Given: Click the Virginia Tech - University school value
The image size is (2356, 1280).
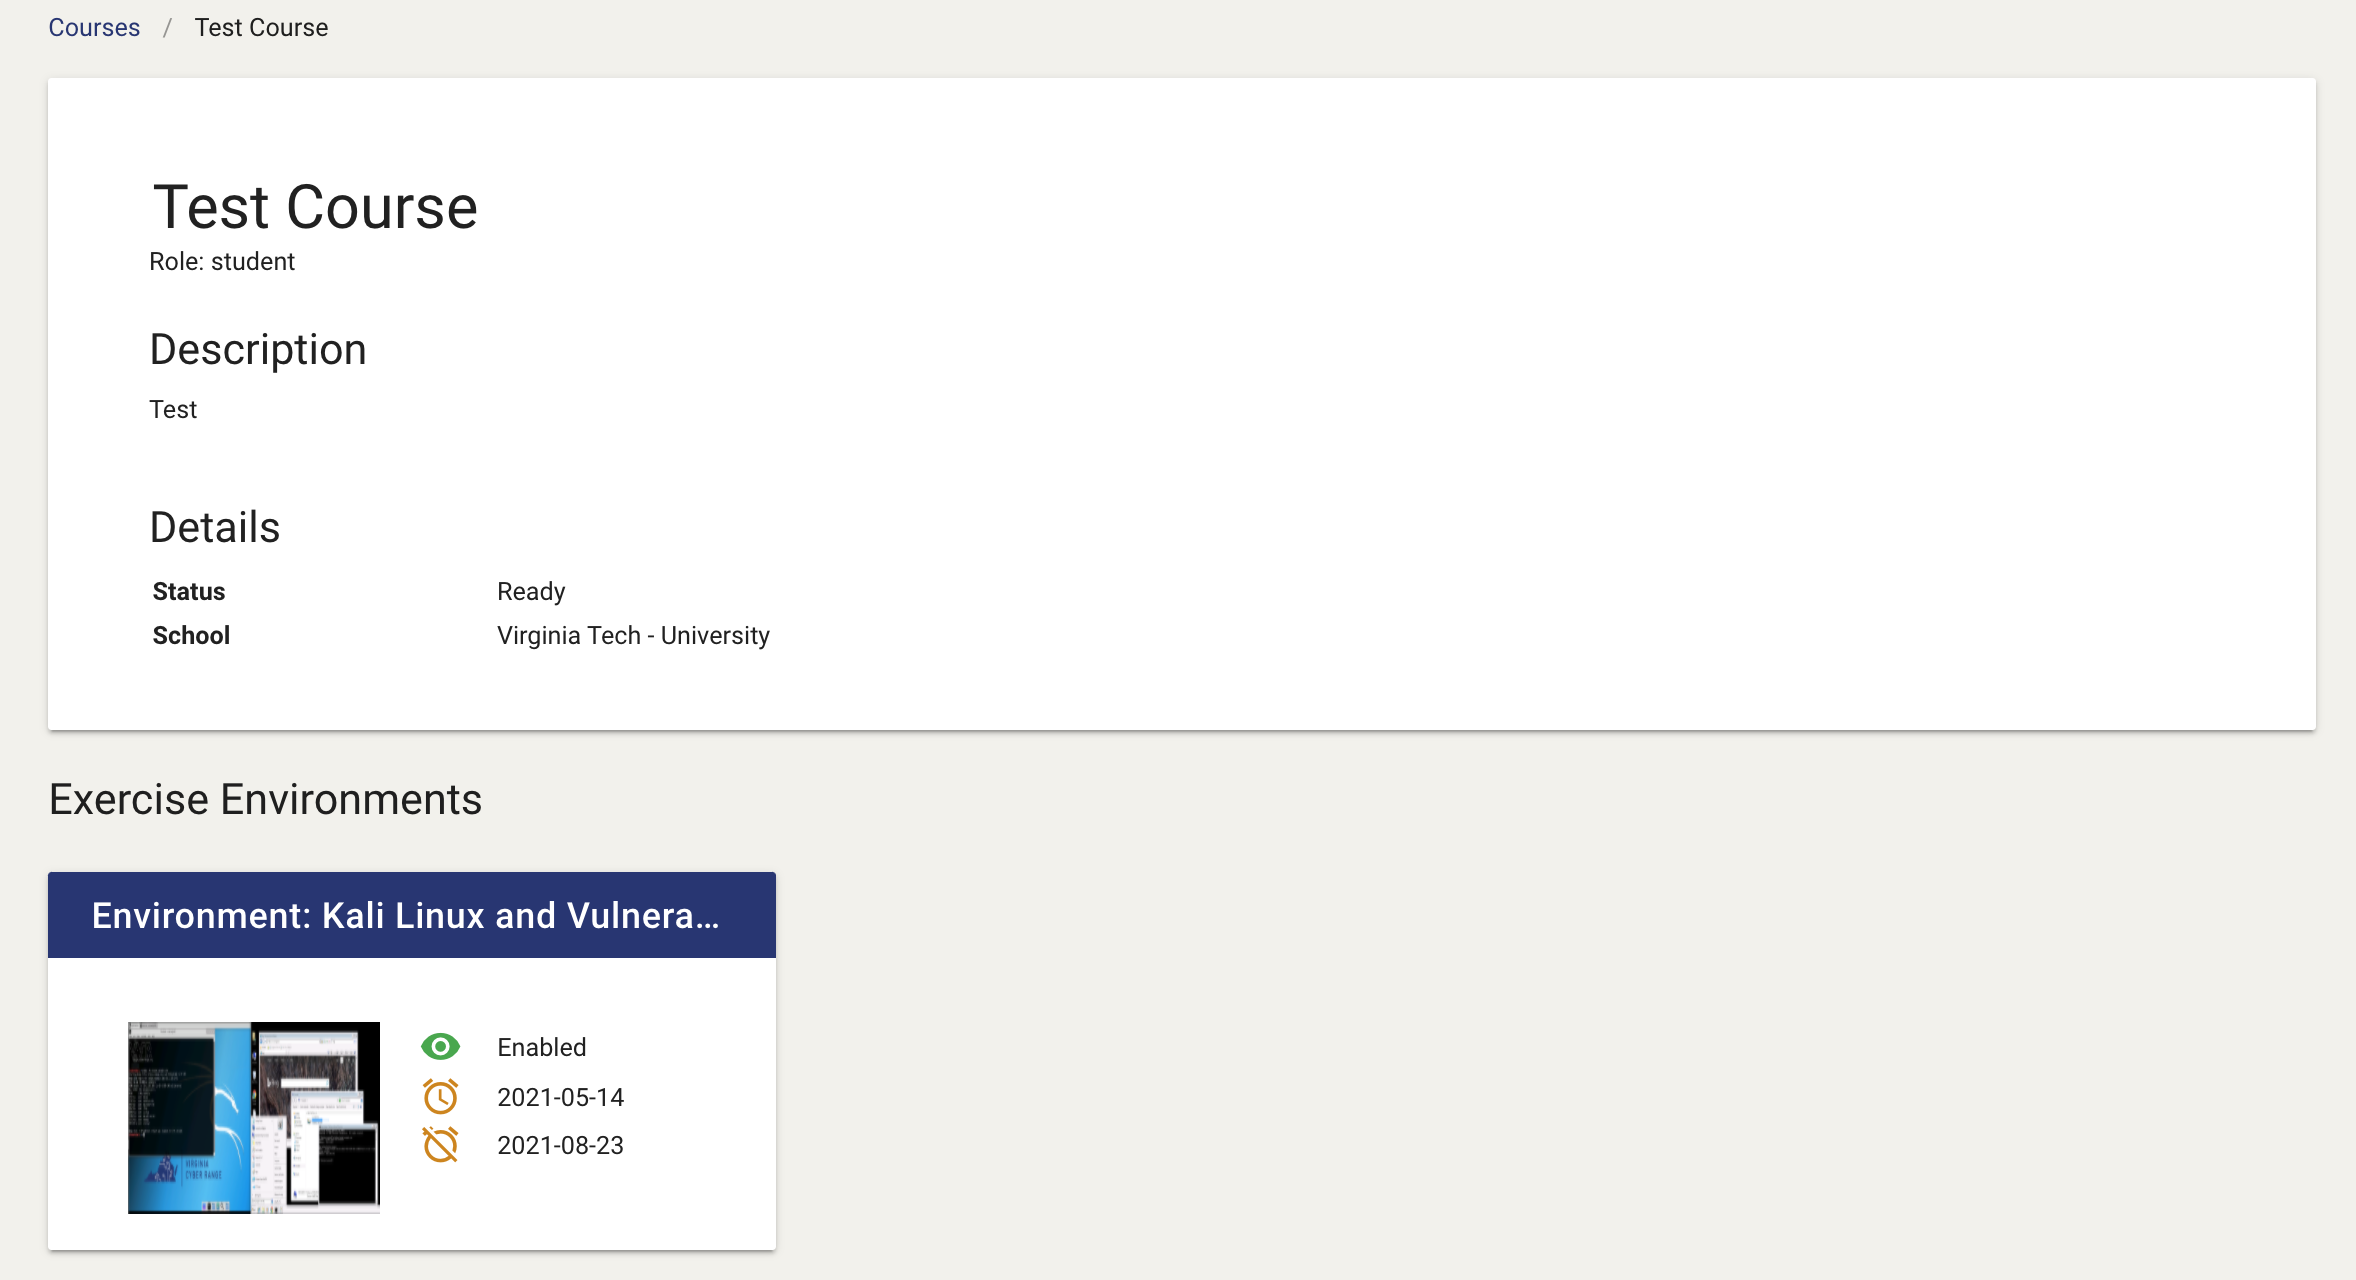Looking at the screenshot, I should click(633, 635).
